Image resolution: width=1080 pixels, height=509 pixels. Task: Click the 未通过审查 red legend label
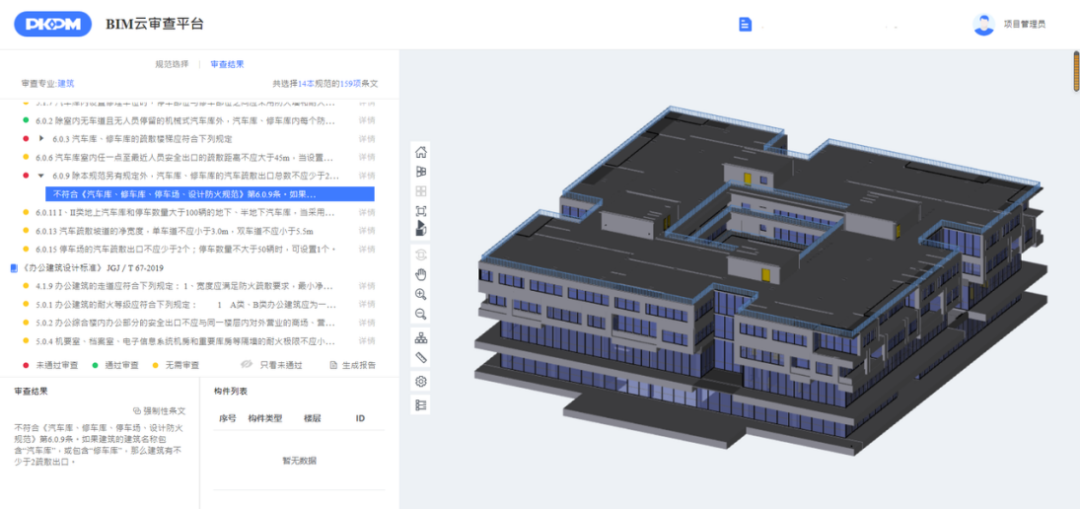tap(56, 365)
